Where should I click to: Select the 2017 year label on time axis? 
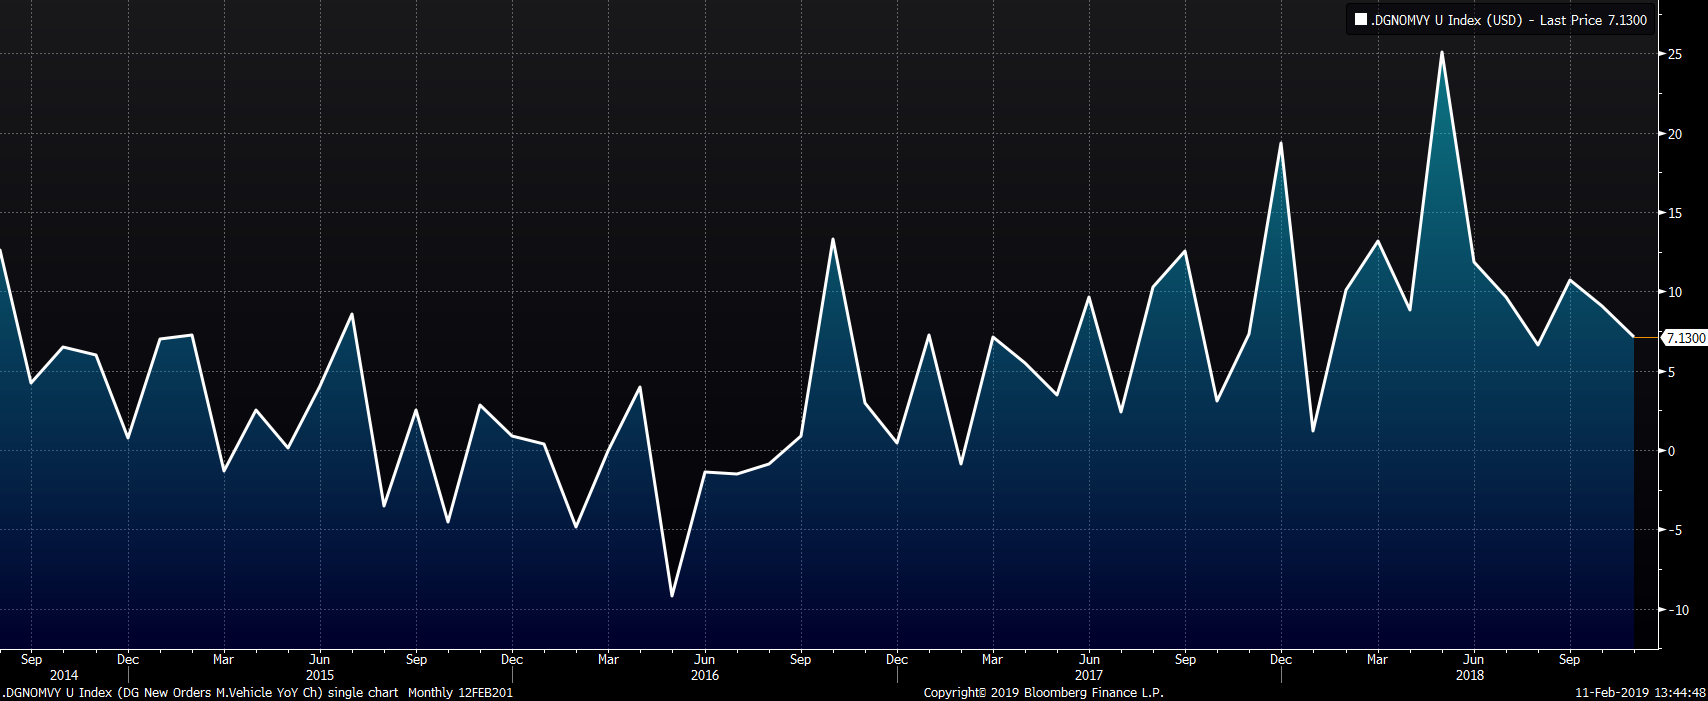(x=1089, y=676)
